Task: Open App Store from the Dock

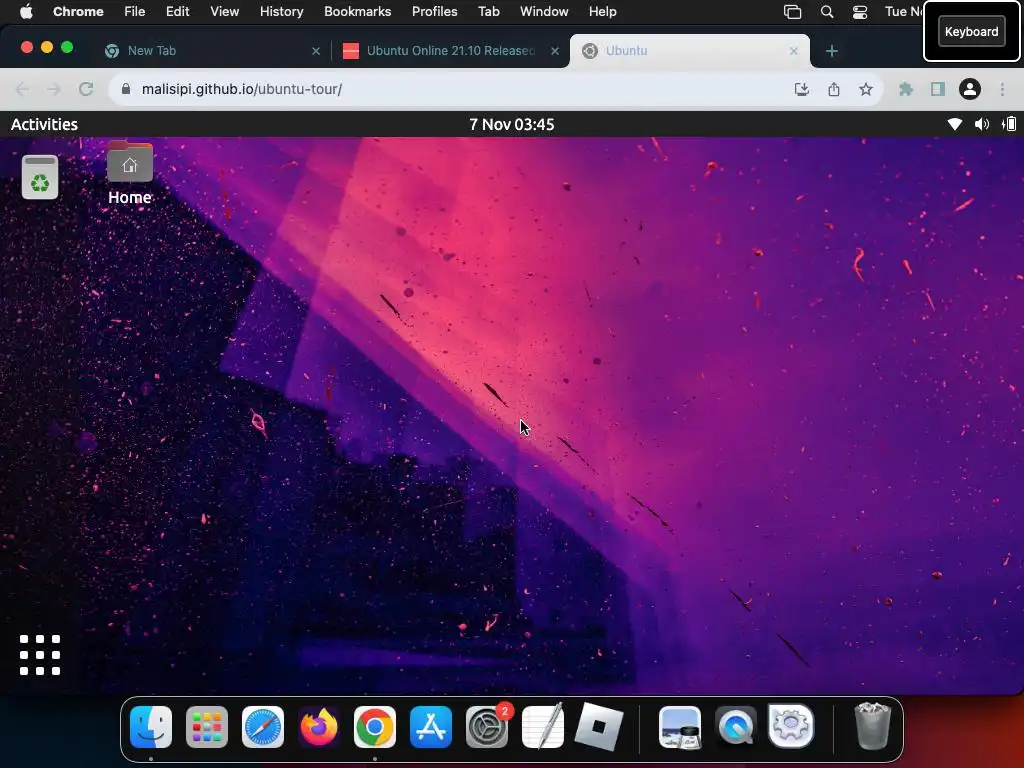Action: tap(430, 727)
